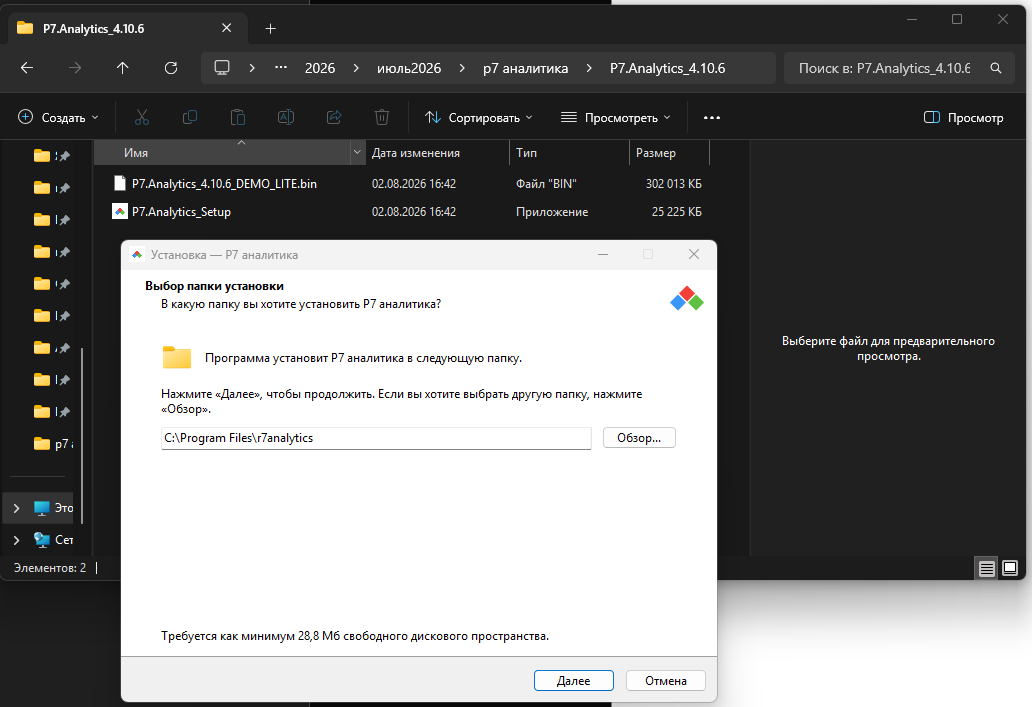Open the See more toolbar options
1032x707 pixels.
tap(711, 118)
